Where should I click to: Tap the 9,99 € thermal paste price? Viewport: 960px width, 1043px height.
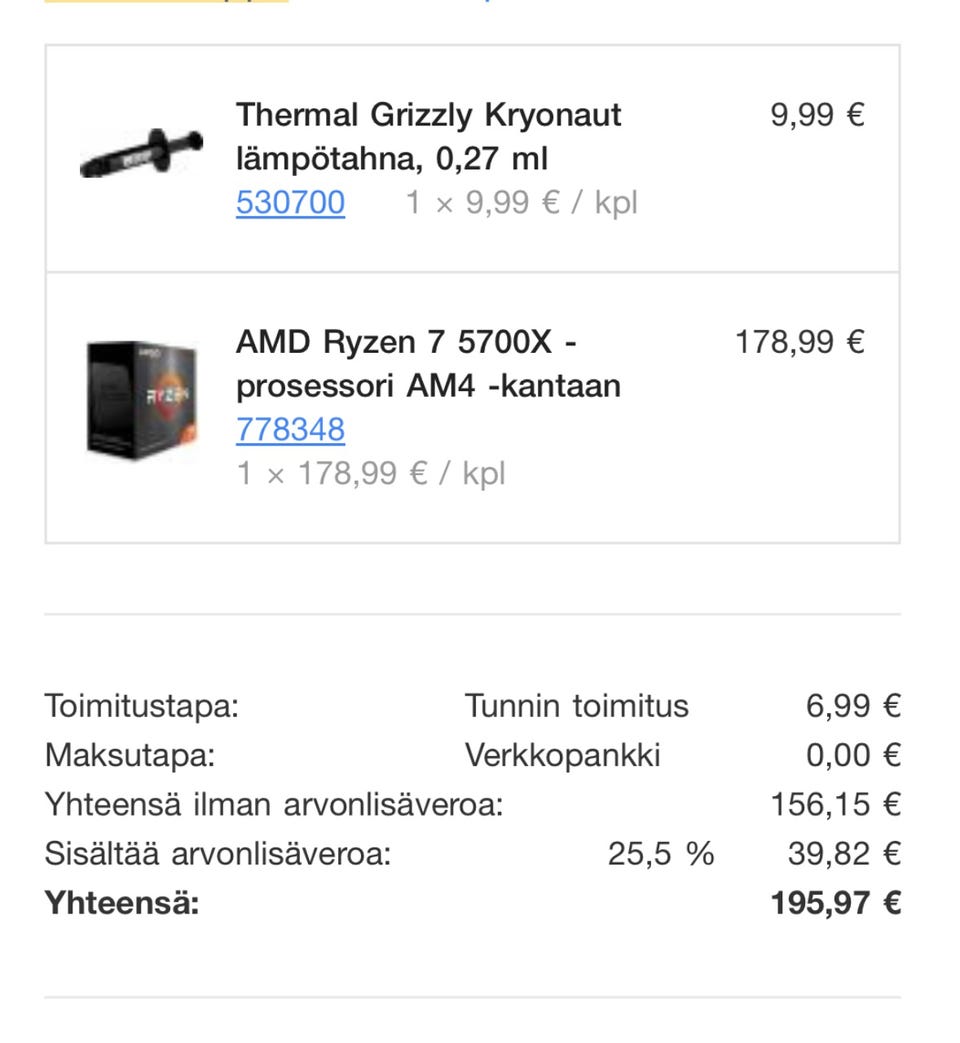click(817, 115)
